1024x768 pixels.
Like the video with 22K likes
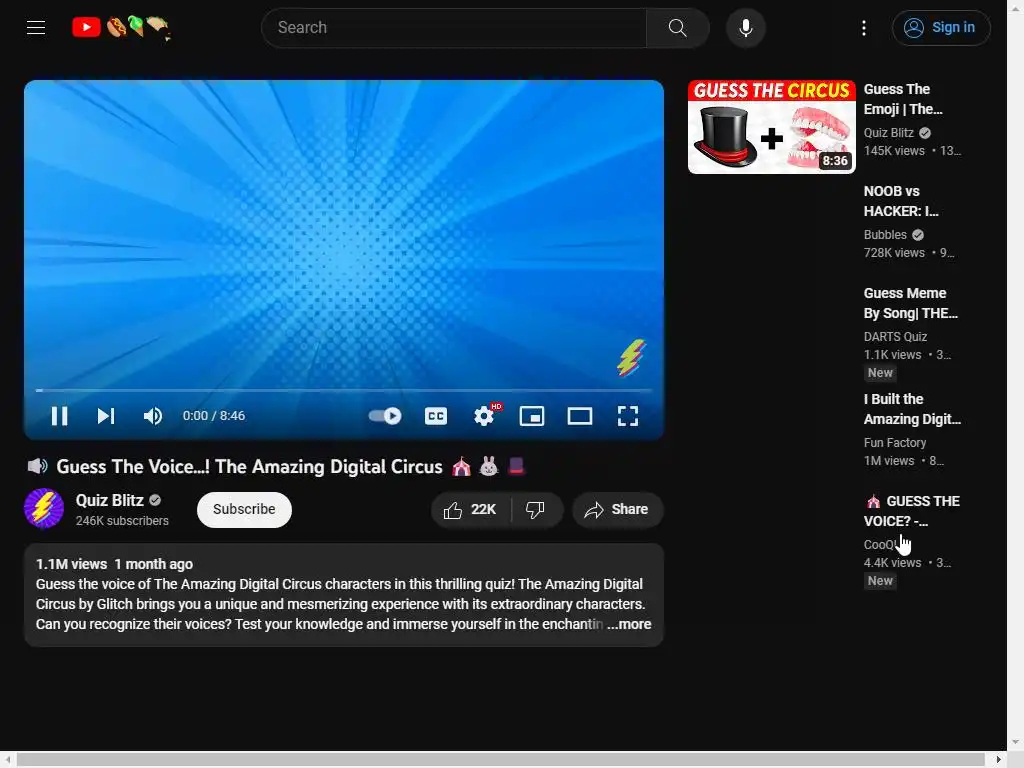(470, 510)
